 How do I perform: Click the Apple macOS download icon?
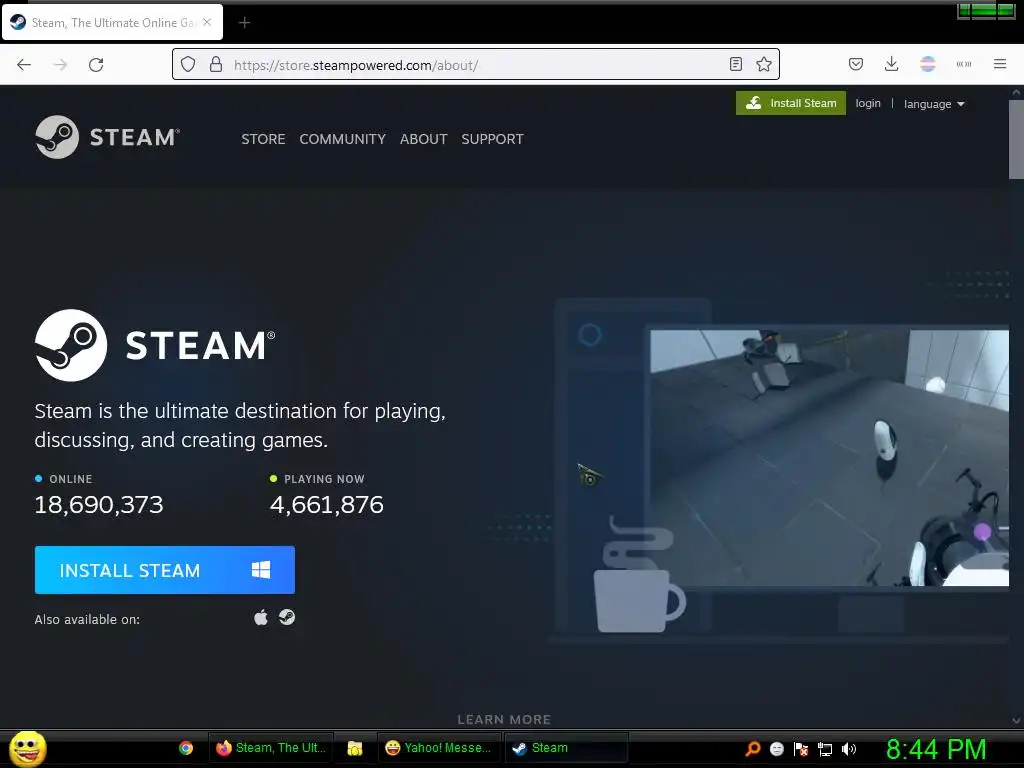point(261,617)
